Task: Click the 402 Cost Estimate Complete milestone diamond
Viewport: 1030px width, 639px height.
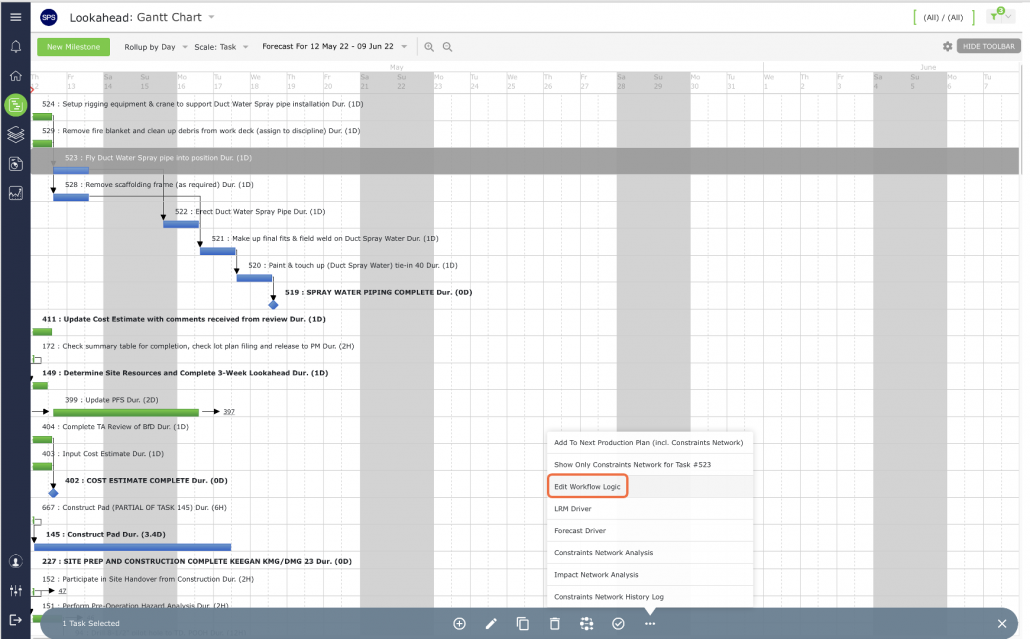Action: coord(53,493)
